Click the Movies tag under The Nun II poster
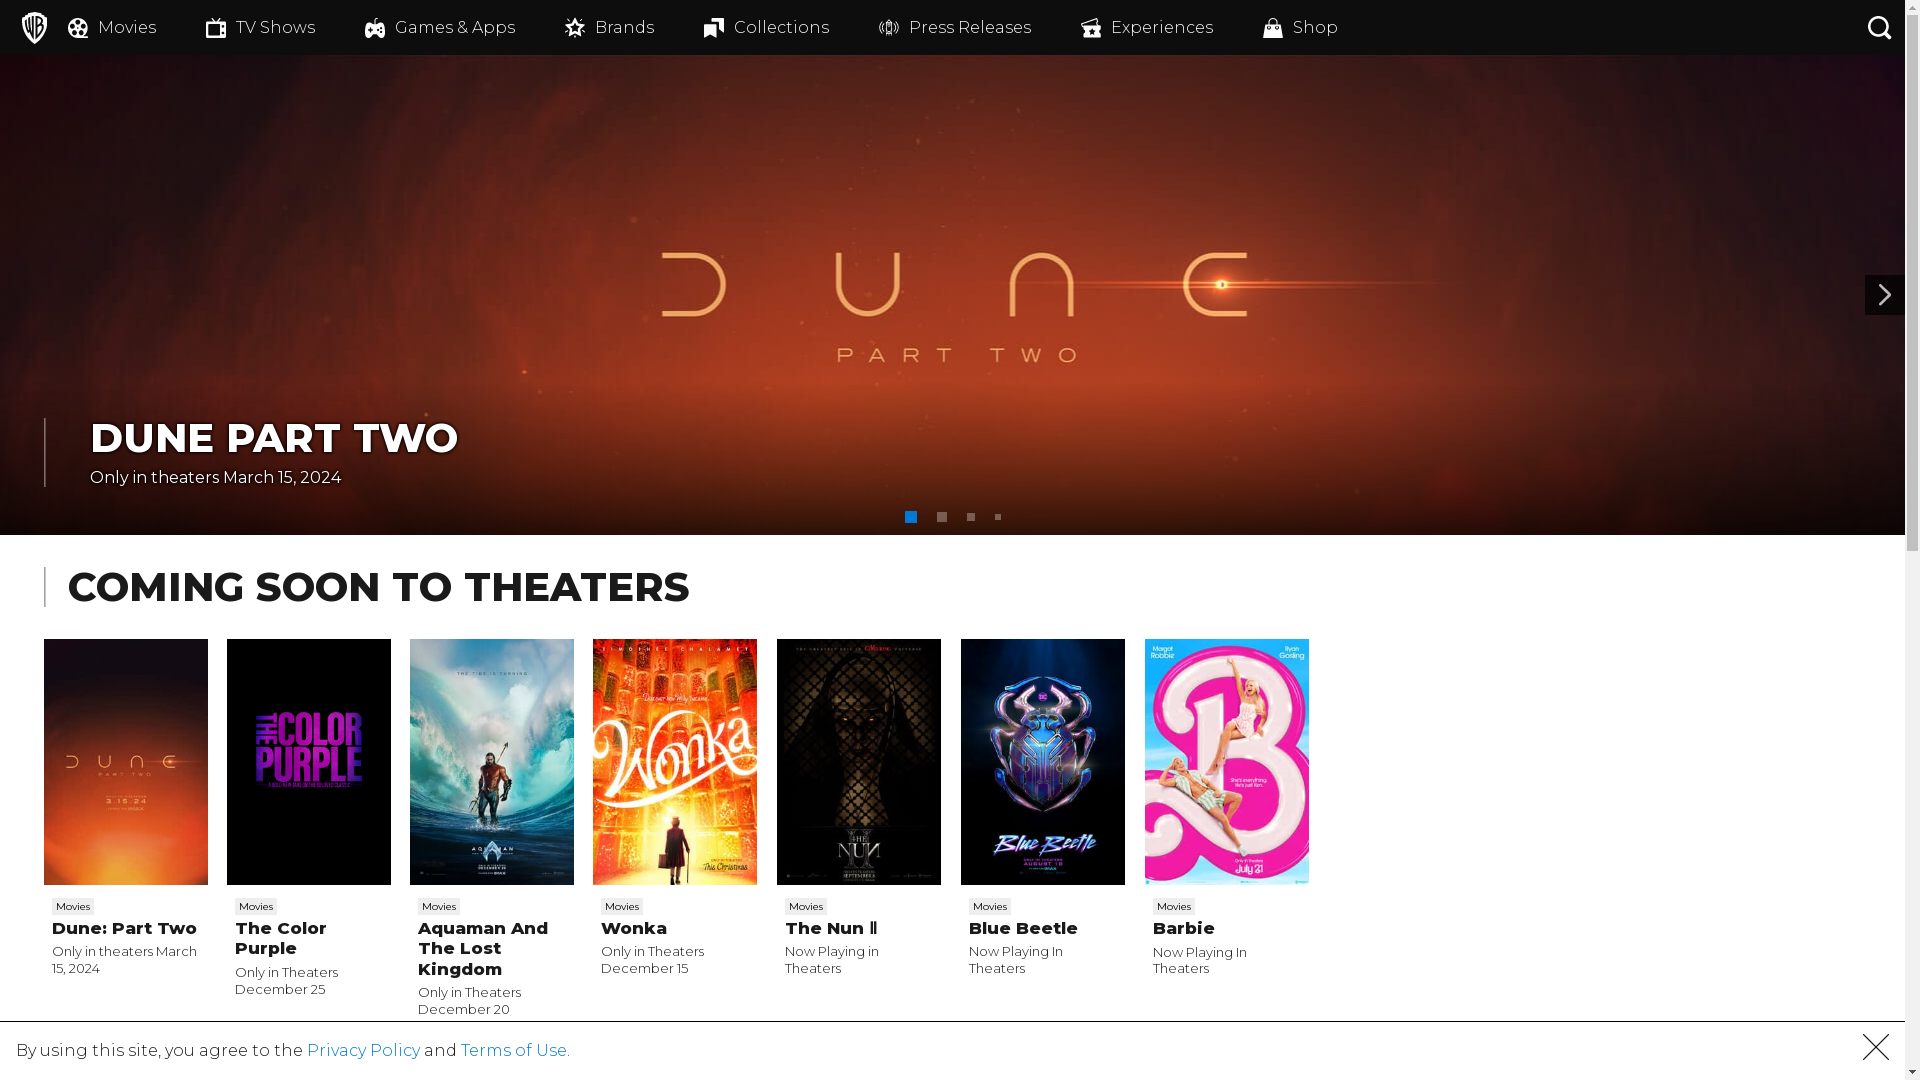The height and width of the screenshot is (1080, 1920). pyautogui.click(x=806, y=906)
